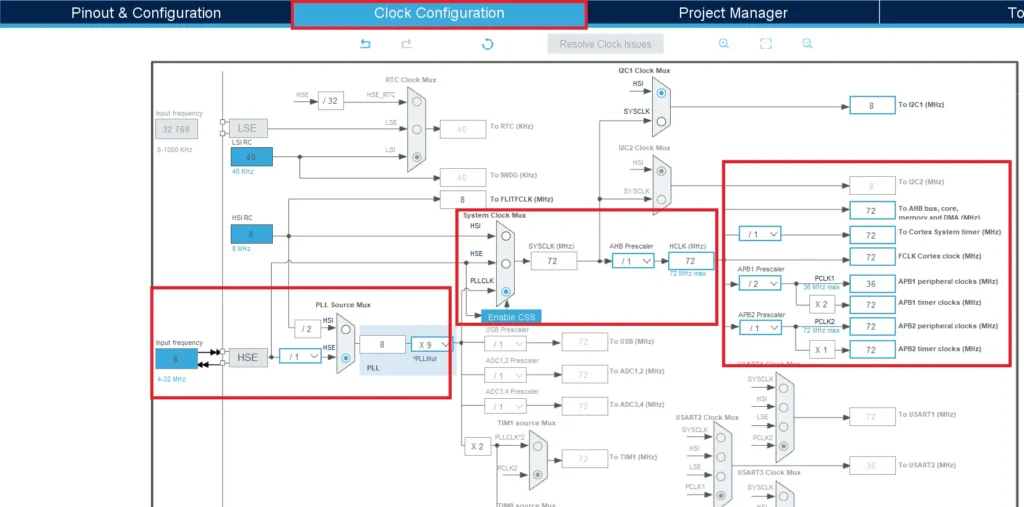Viewport: 1024px width, 507px height.
Task: Select HSI for I2C1 Clock Mux
Action: click(662, 93)
